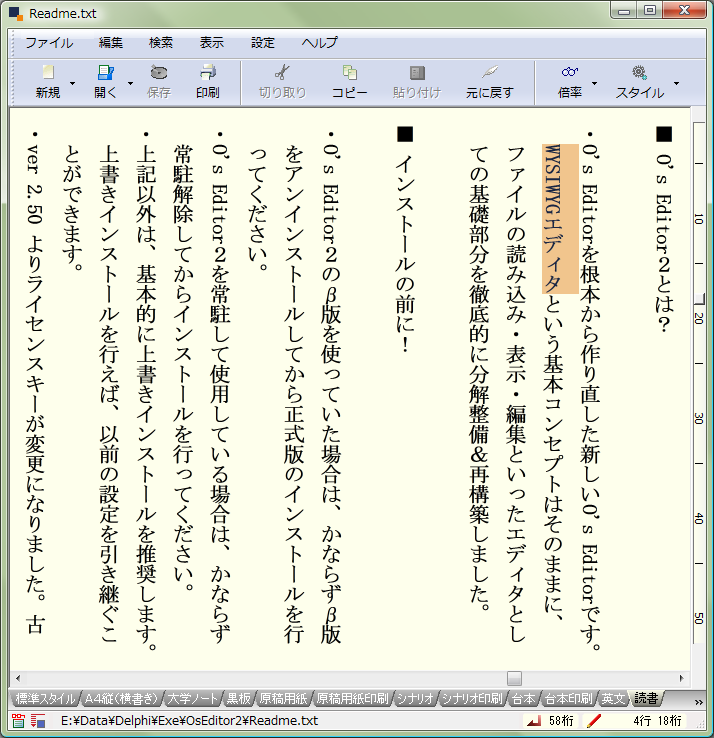Click the horizontal scrollbar thumb
The height and width of the screenshot is (738, 714).
pos(514,678)
